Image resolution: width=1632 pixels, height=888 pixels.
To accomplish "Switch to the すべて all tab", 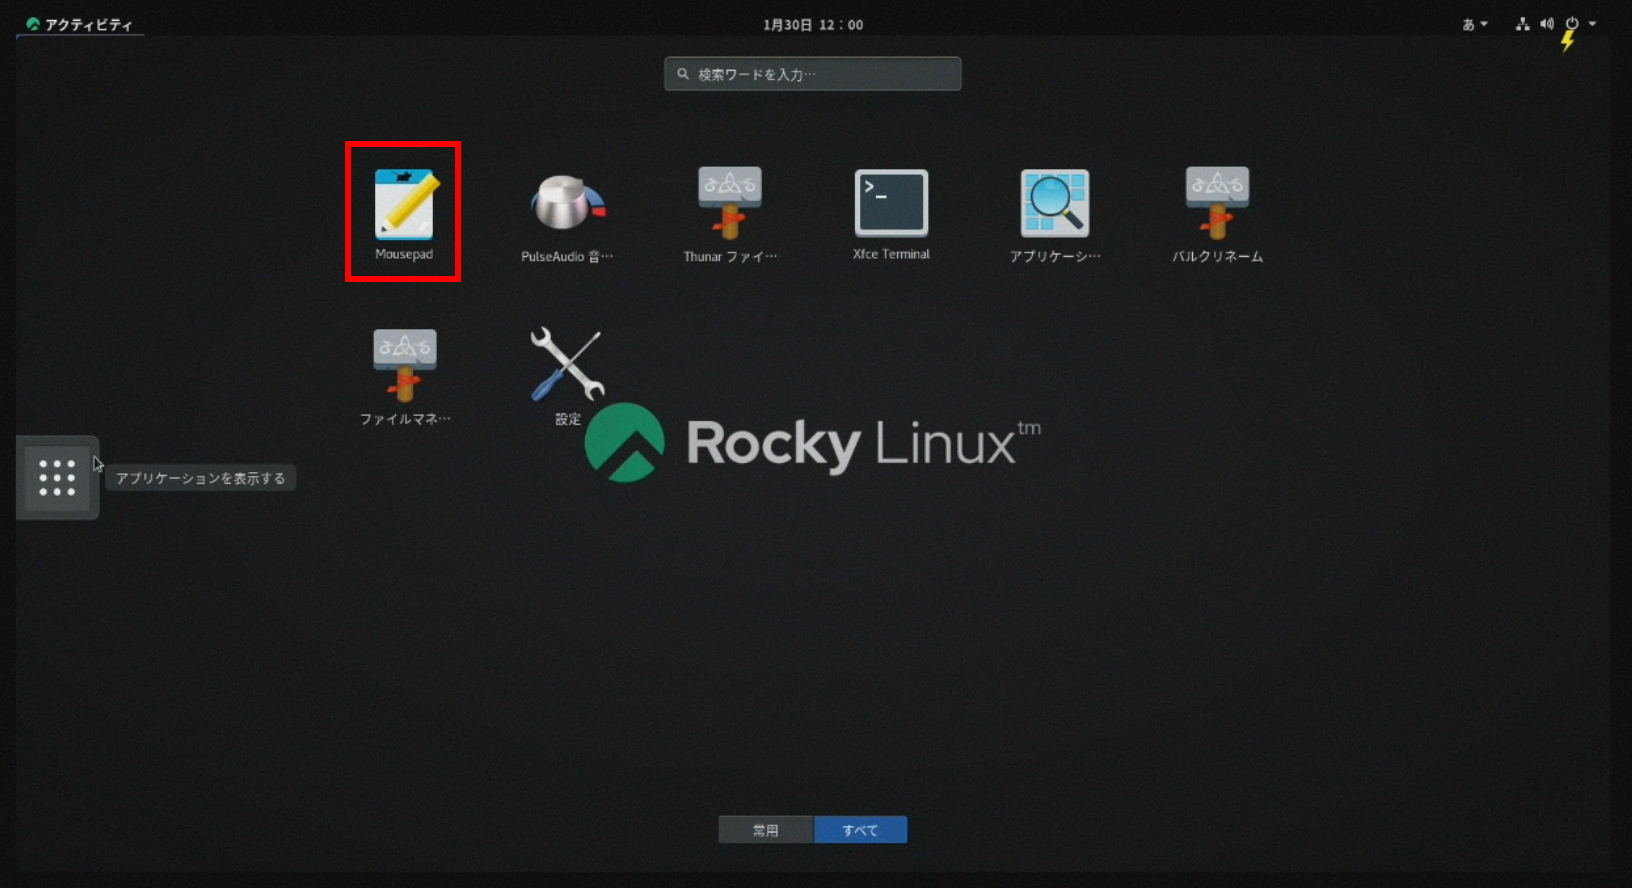I will 860,830.
